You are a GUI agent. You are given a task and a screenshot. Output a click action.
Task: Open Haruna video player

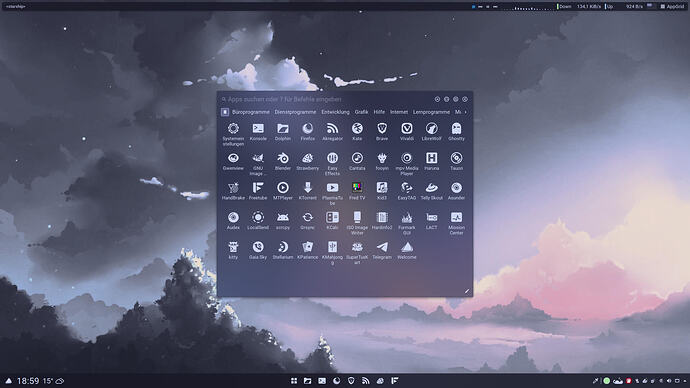[x=432, y=161]
